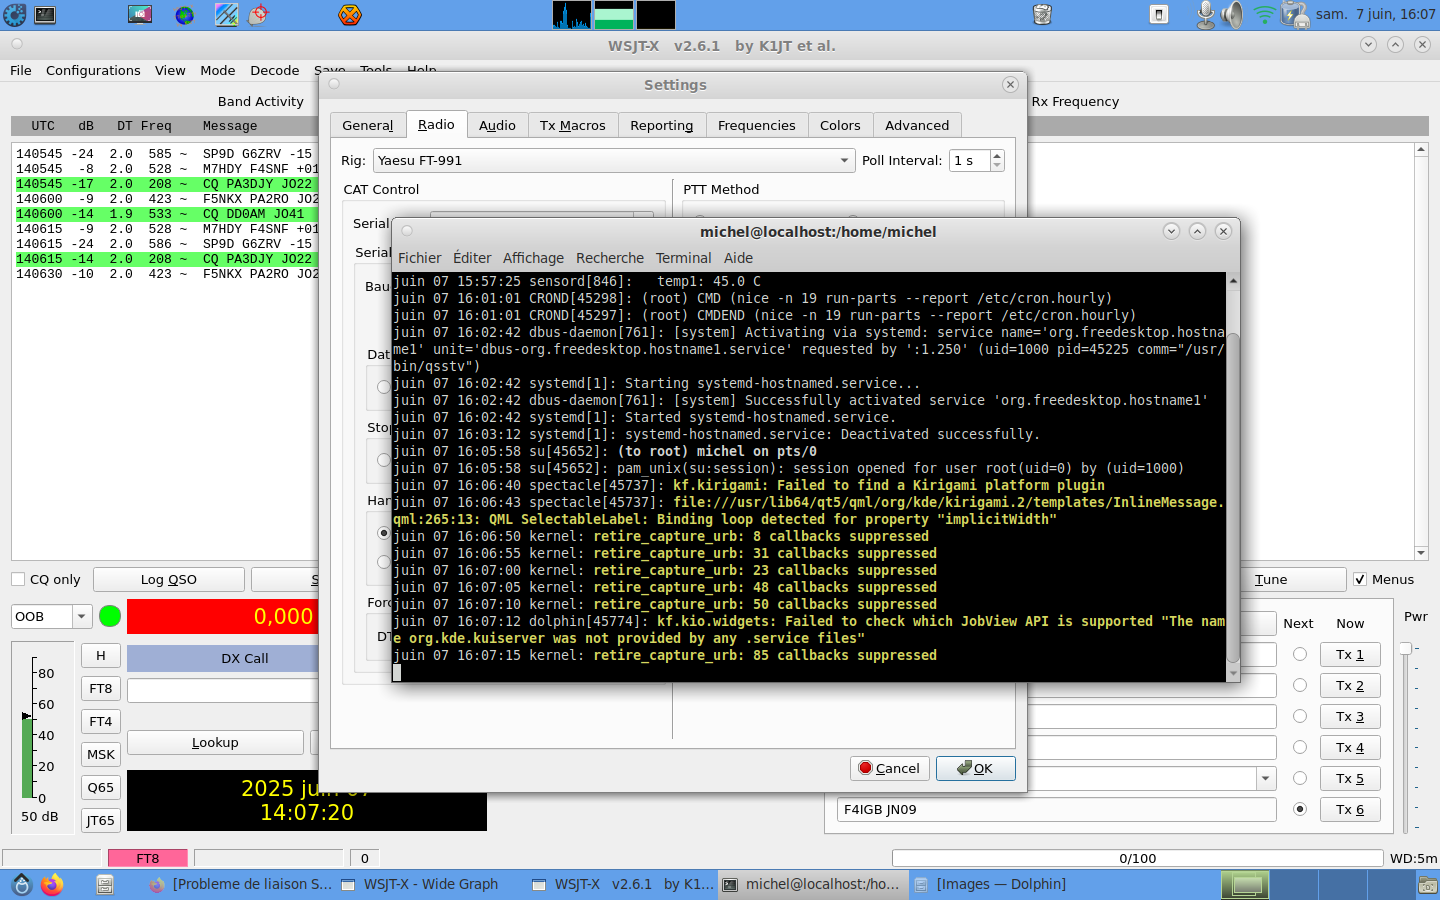Click the Fedora start menu icon in taskbar

click(21, 884)
